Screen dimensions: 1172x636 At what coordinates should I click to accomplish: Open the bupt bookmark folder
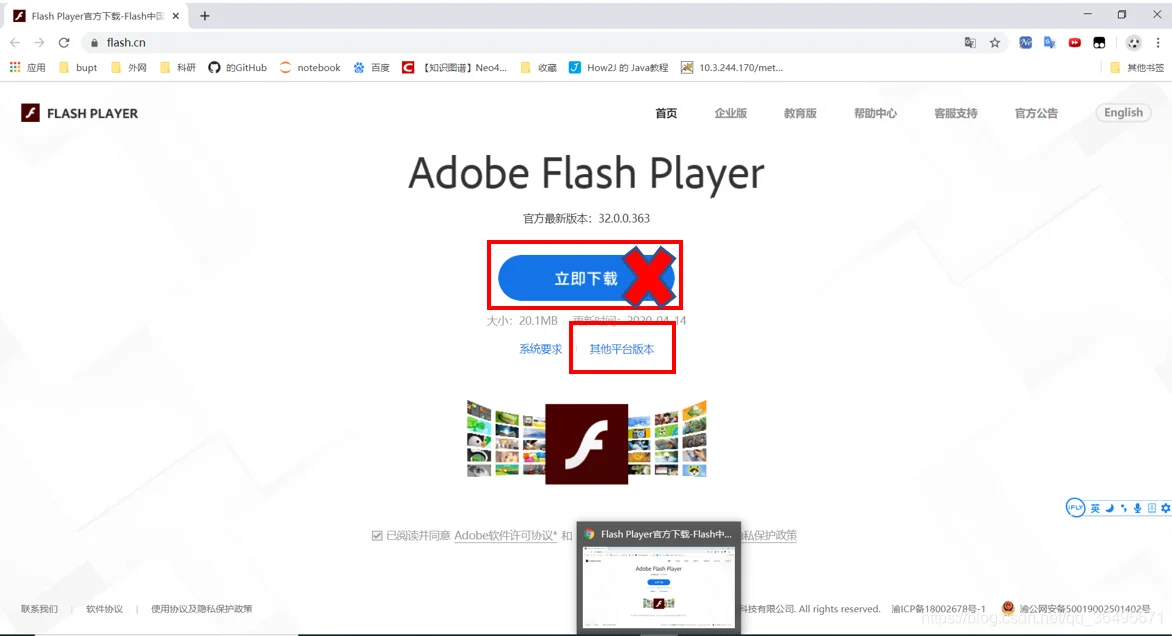(x=78, y=67)
